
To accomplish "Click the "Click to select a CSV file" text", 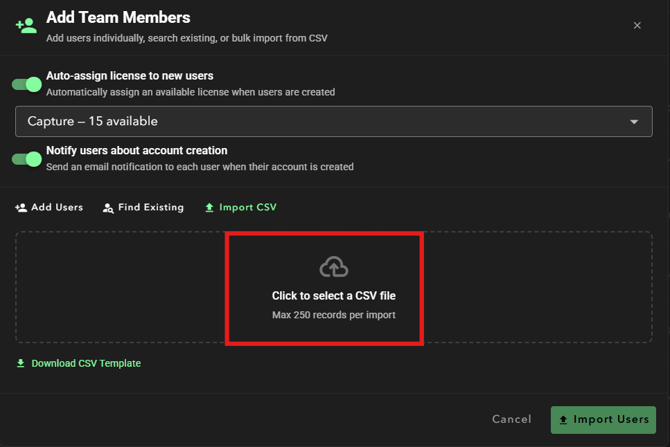I will pos(334,296).
